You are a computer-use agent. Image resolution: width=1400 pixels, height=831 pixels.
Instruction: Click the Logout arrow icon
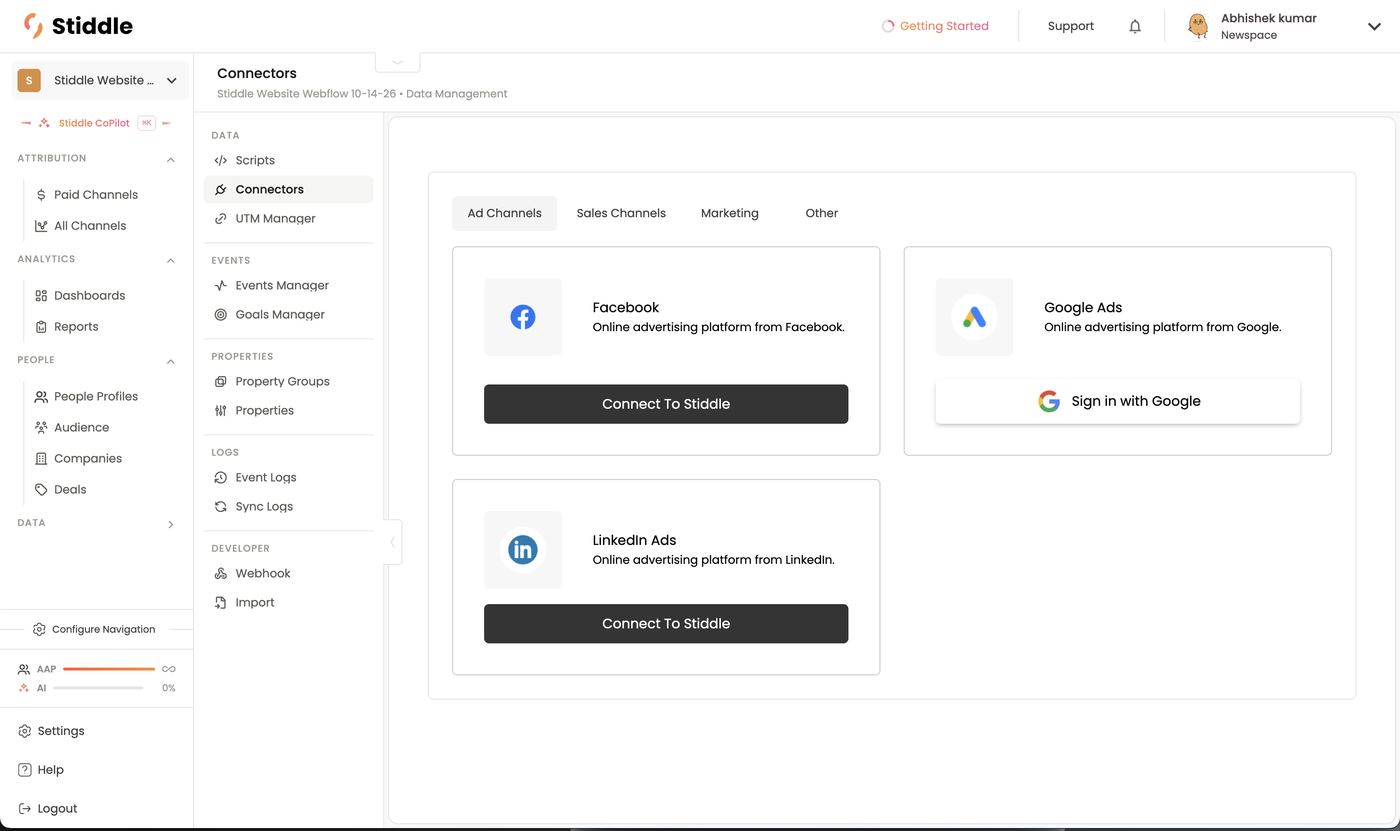[x=25, y=809]
